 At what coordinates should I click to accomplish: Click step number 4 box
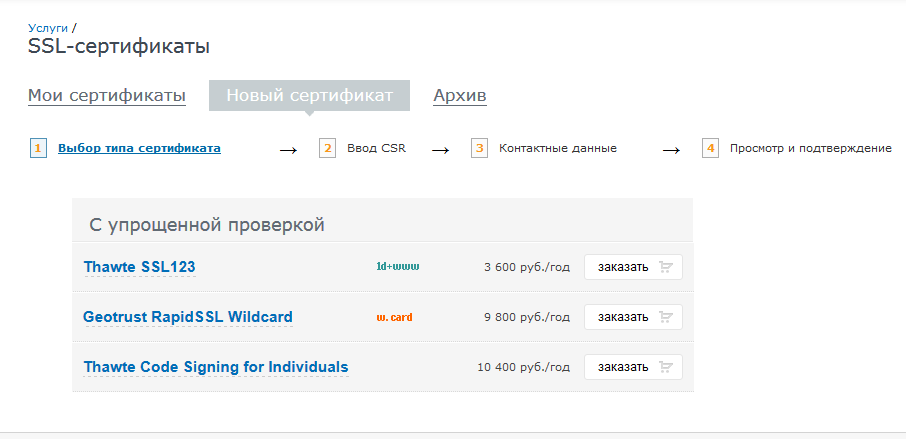[x=711, y=148]
